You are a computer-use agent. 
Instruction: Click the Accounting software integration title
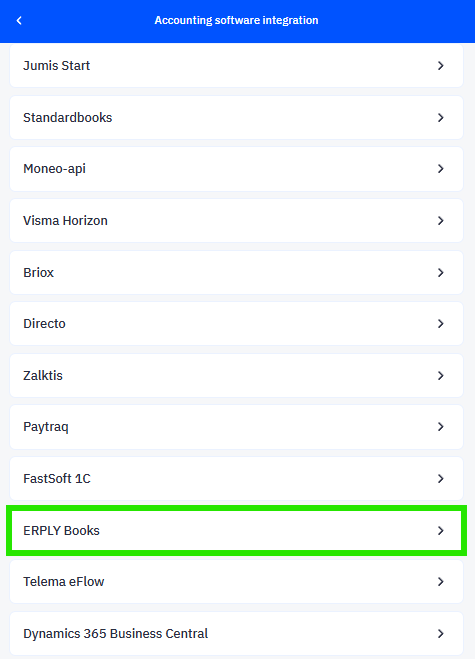[x=236, y=20]
